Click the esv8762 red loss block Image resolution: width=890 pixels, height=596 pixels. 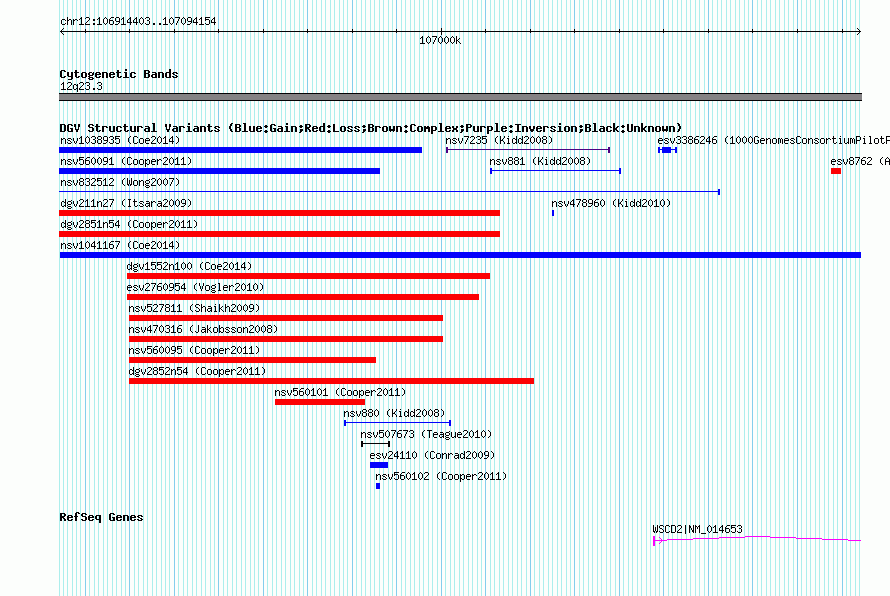coord(836,171)
